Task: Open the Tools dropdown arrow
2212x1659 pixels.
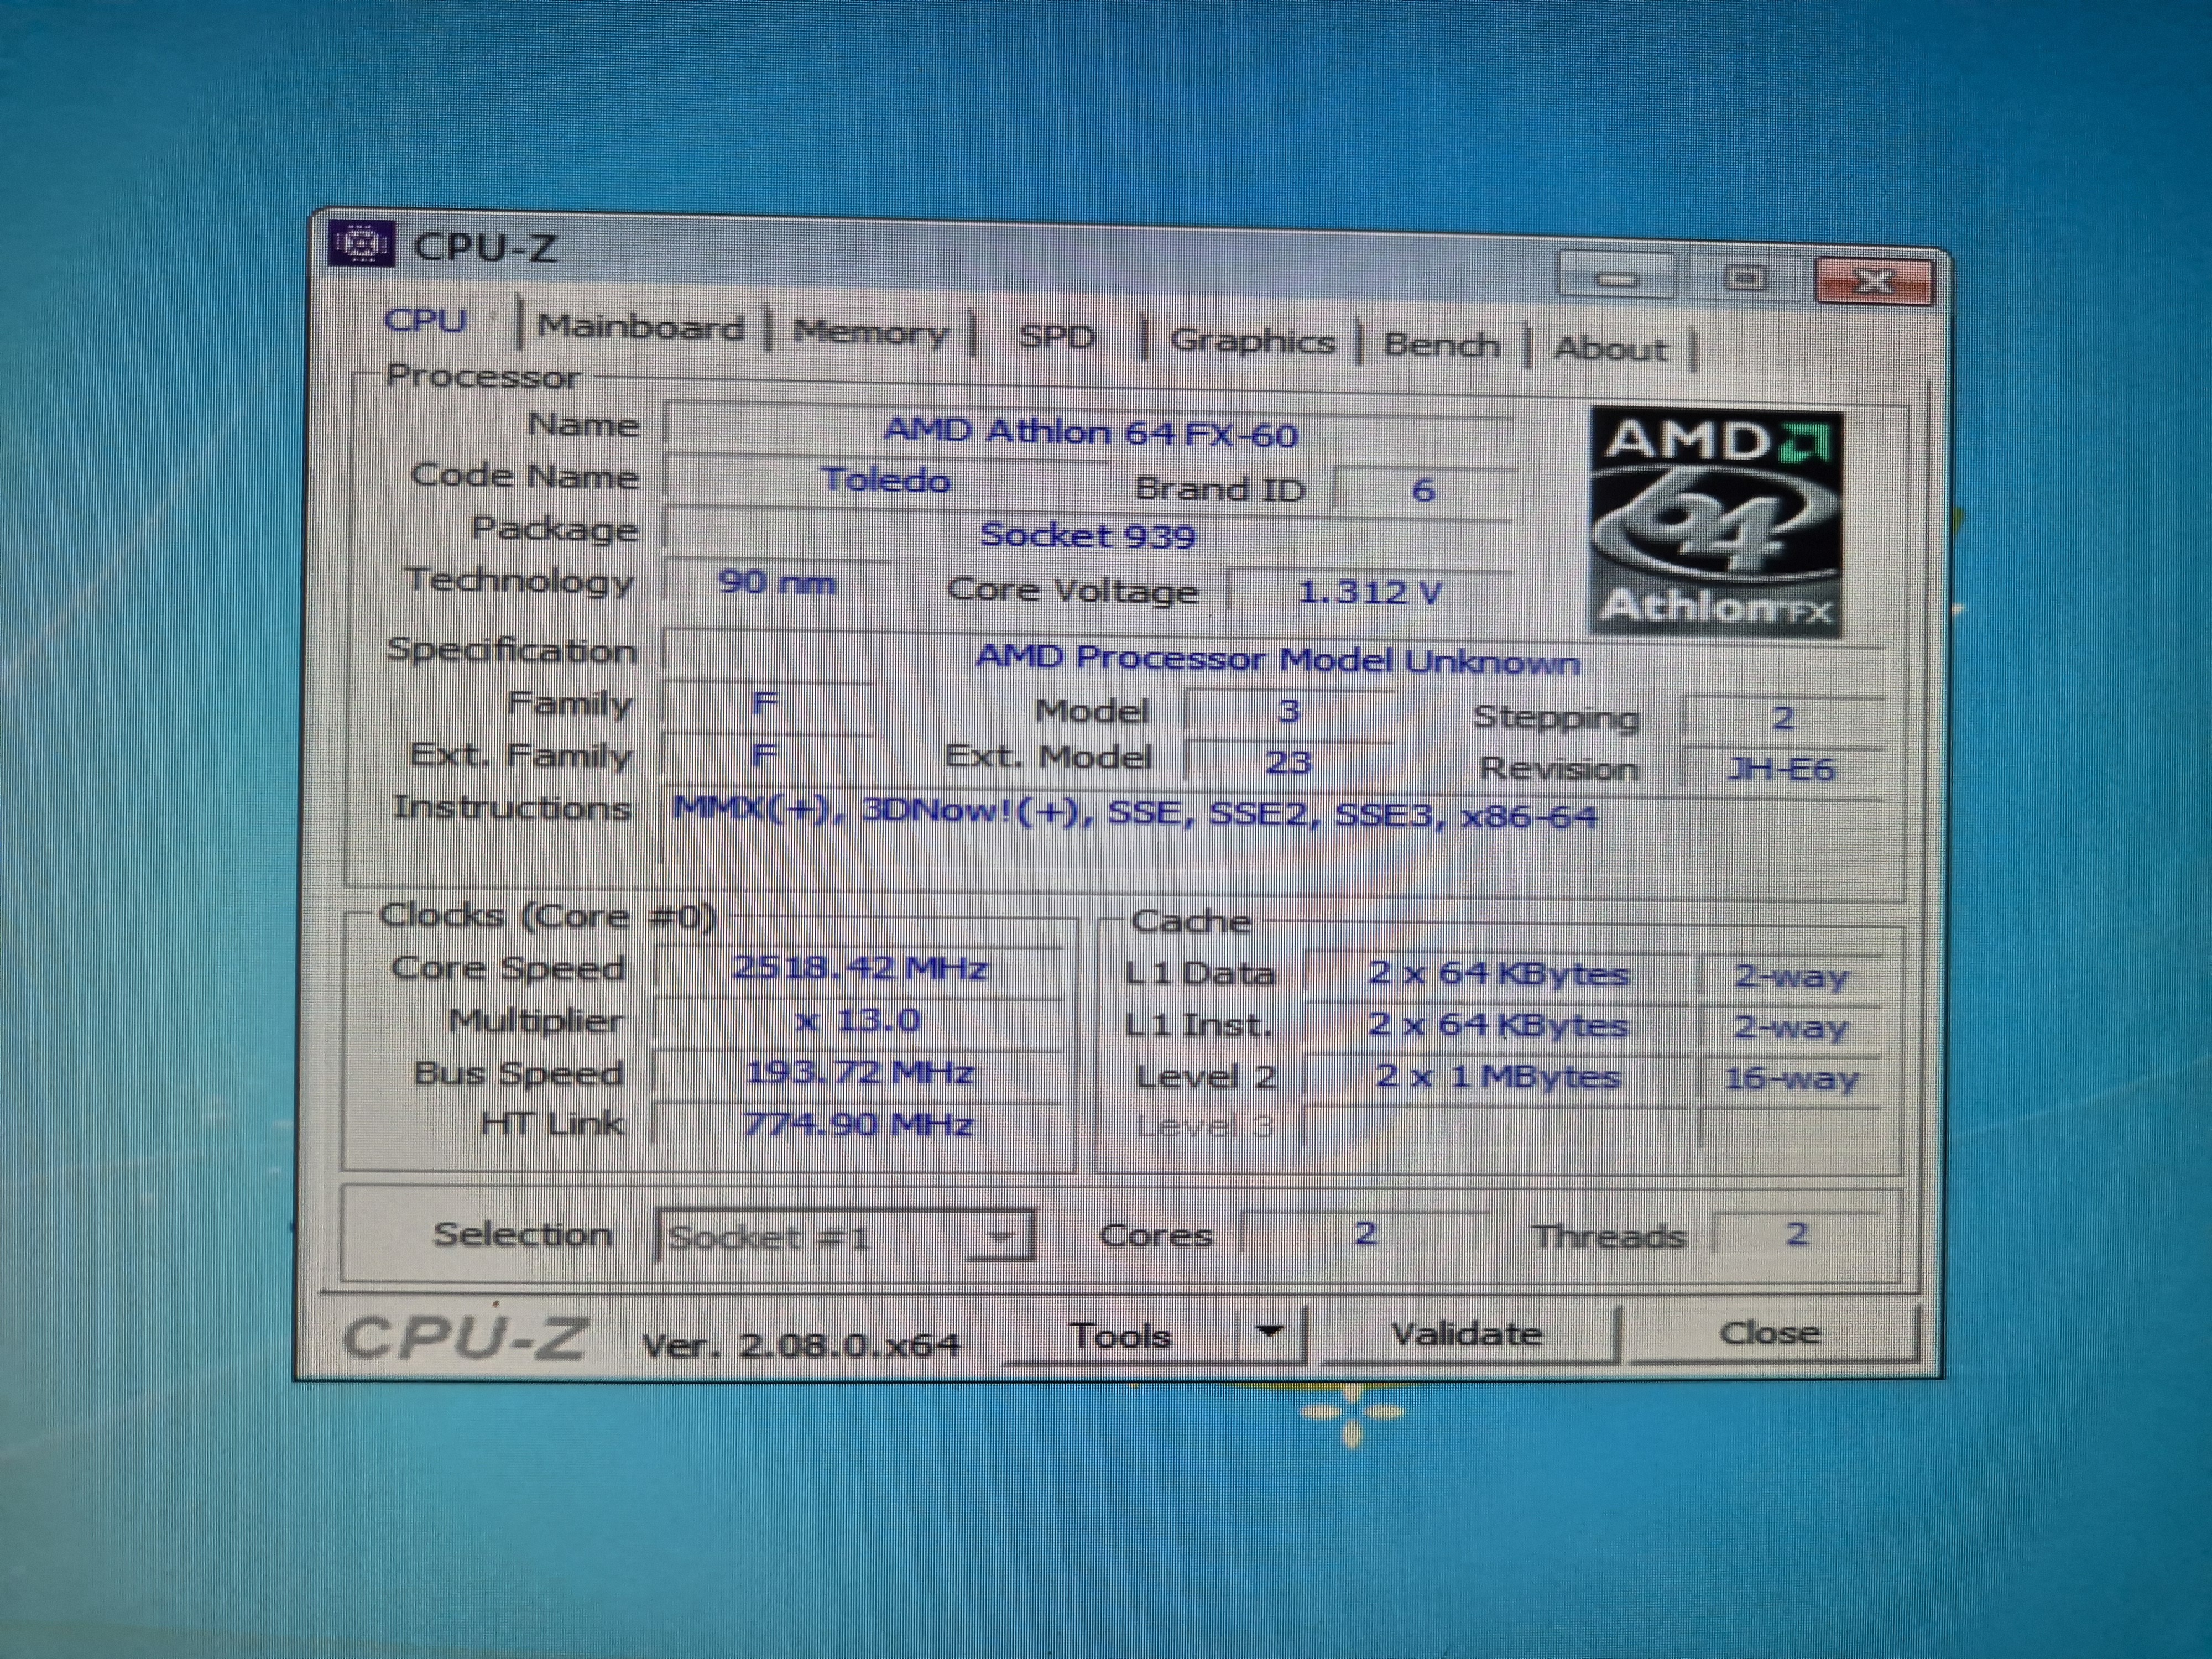Action: (1270, 1333)
